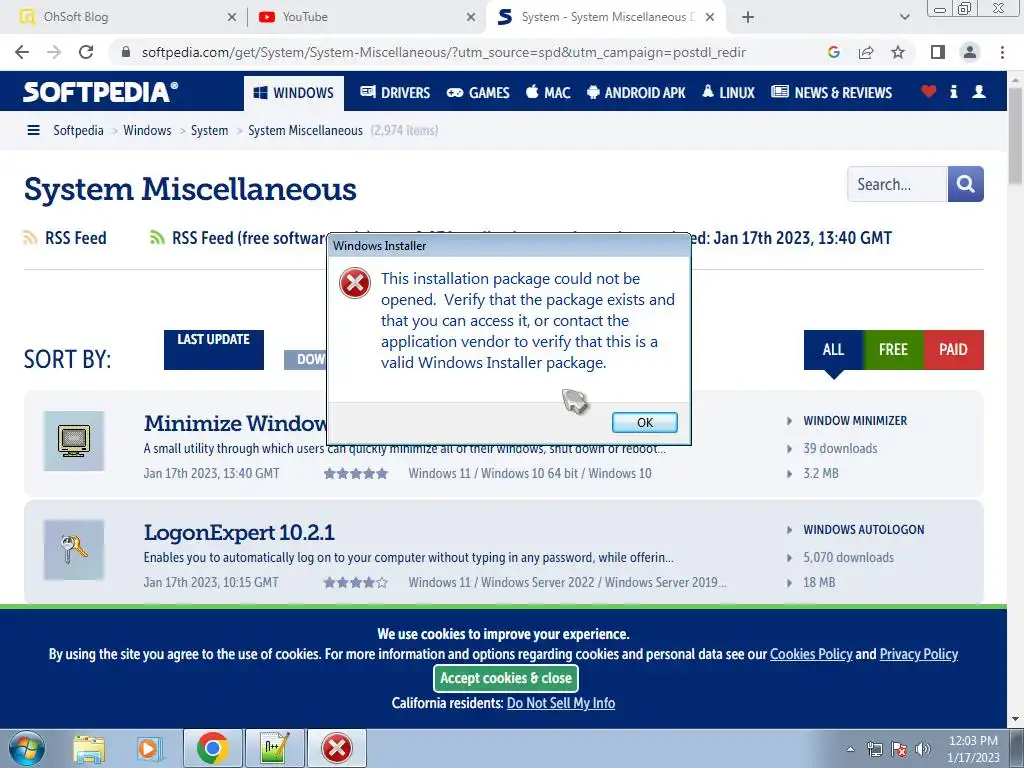The height and width of the screenshot is (768, 1024).
Task: Click WINDOWS AUTOLOGON category link
Action: point(863,530)
